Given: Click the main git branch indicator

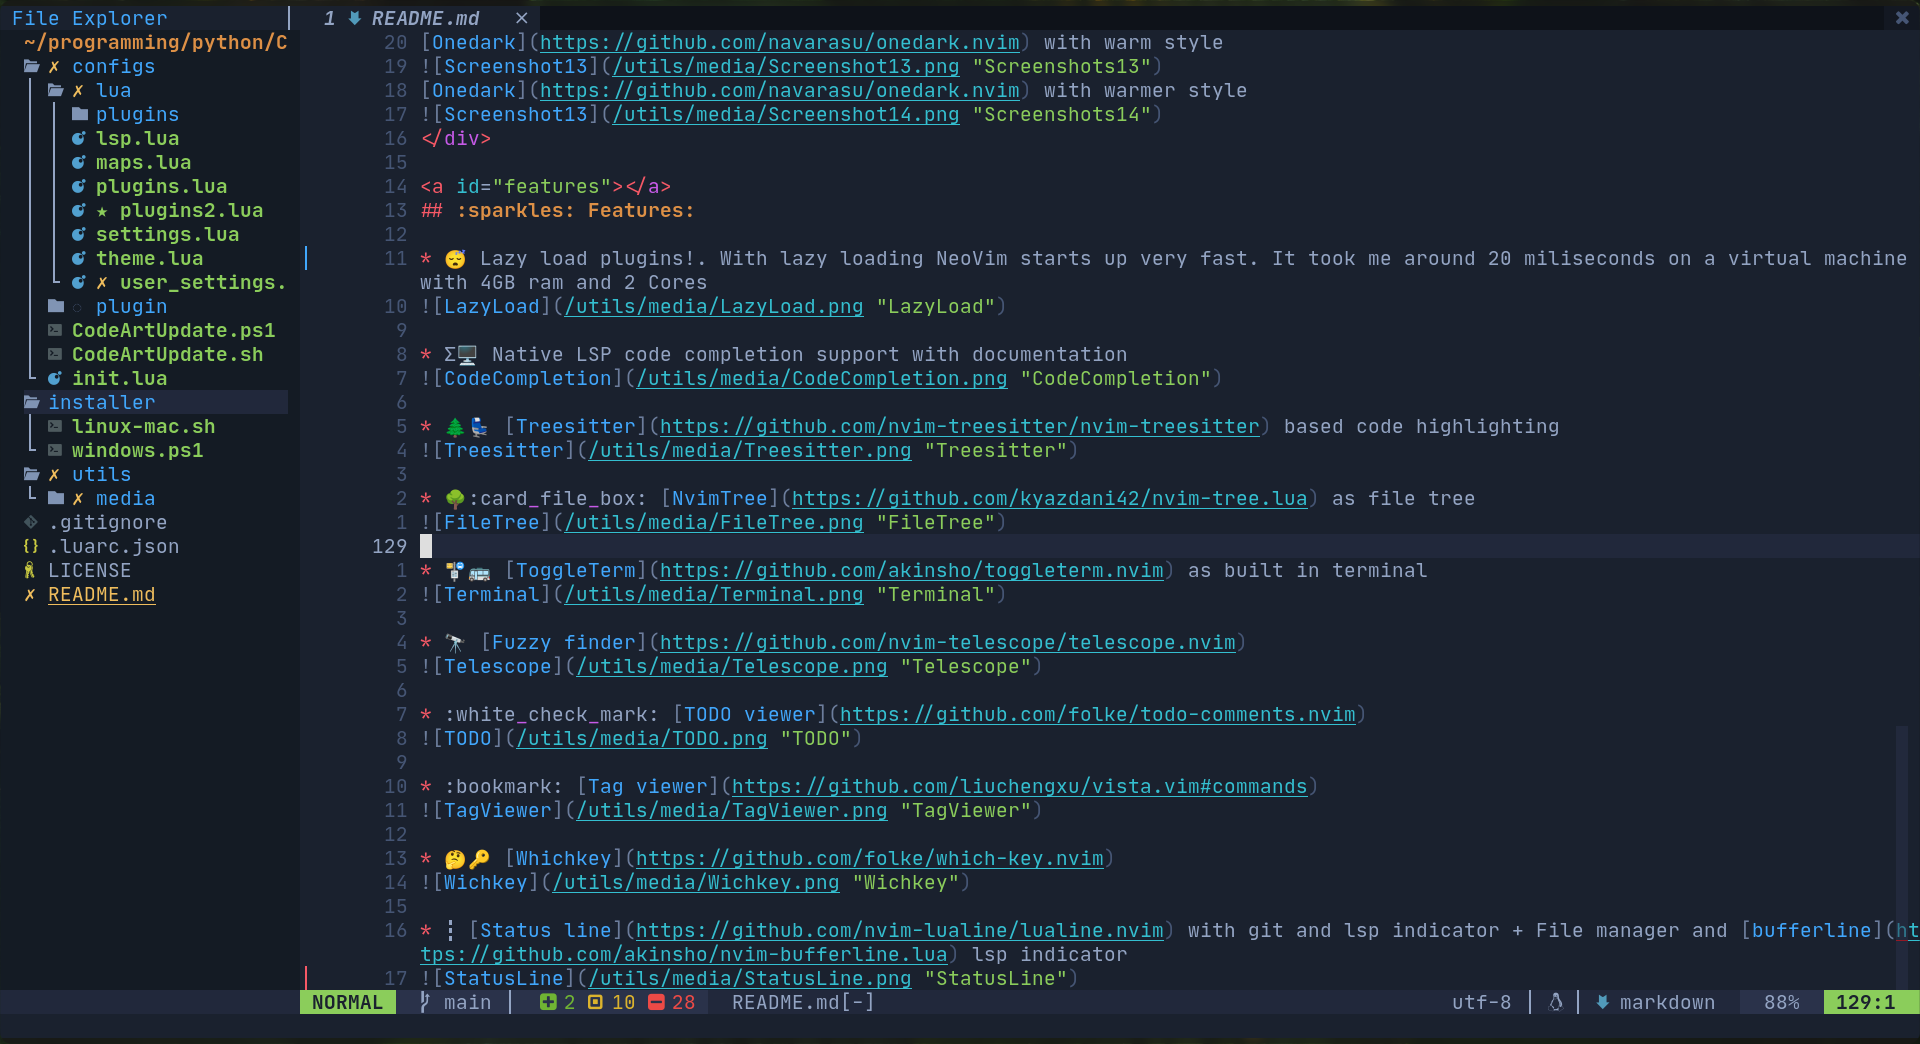Looking at the screenshot, I should 455,1002.
